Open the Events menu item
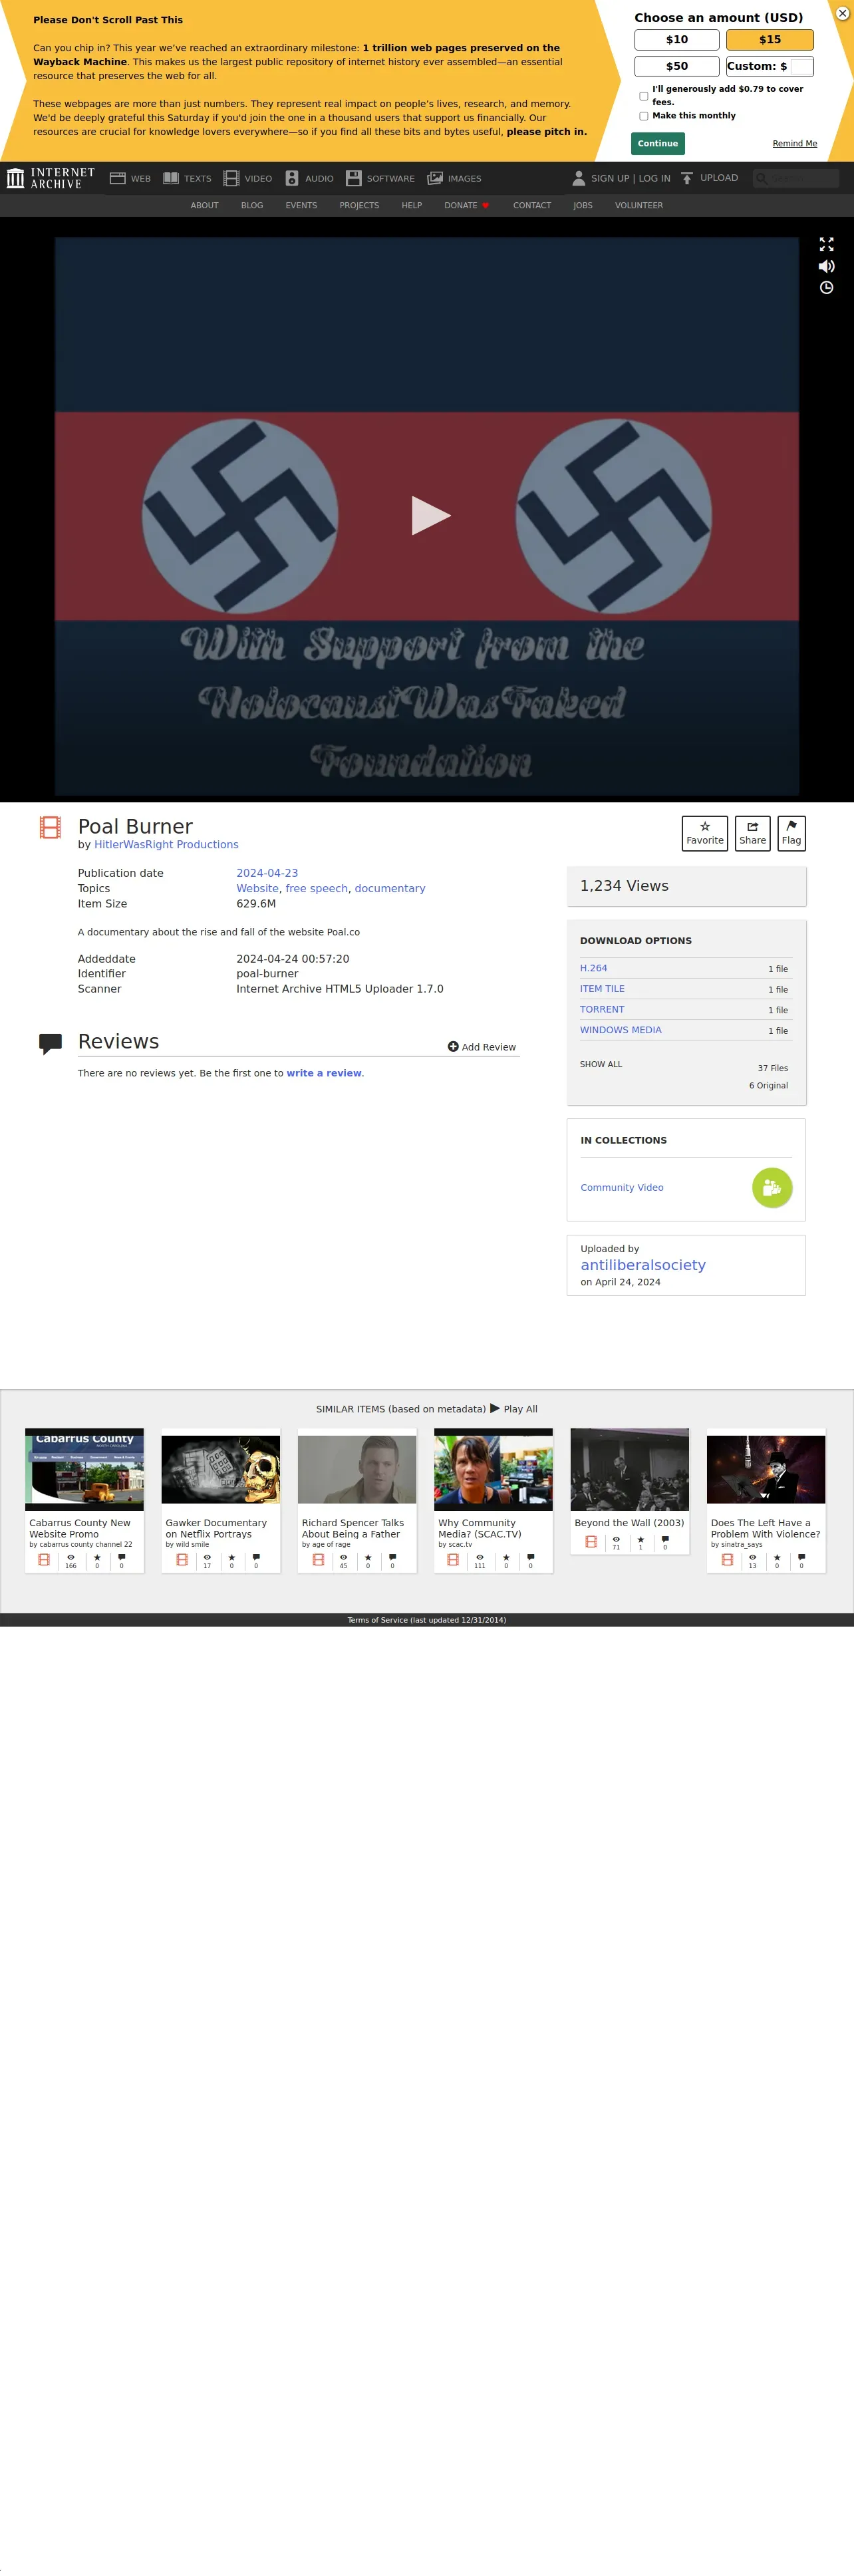Screen dimensions: 854x2576 pos(301,206)
